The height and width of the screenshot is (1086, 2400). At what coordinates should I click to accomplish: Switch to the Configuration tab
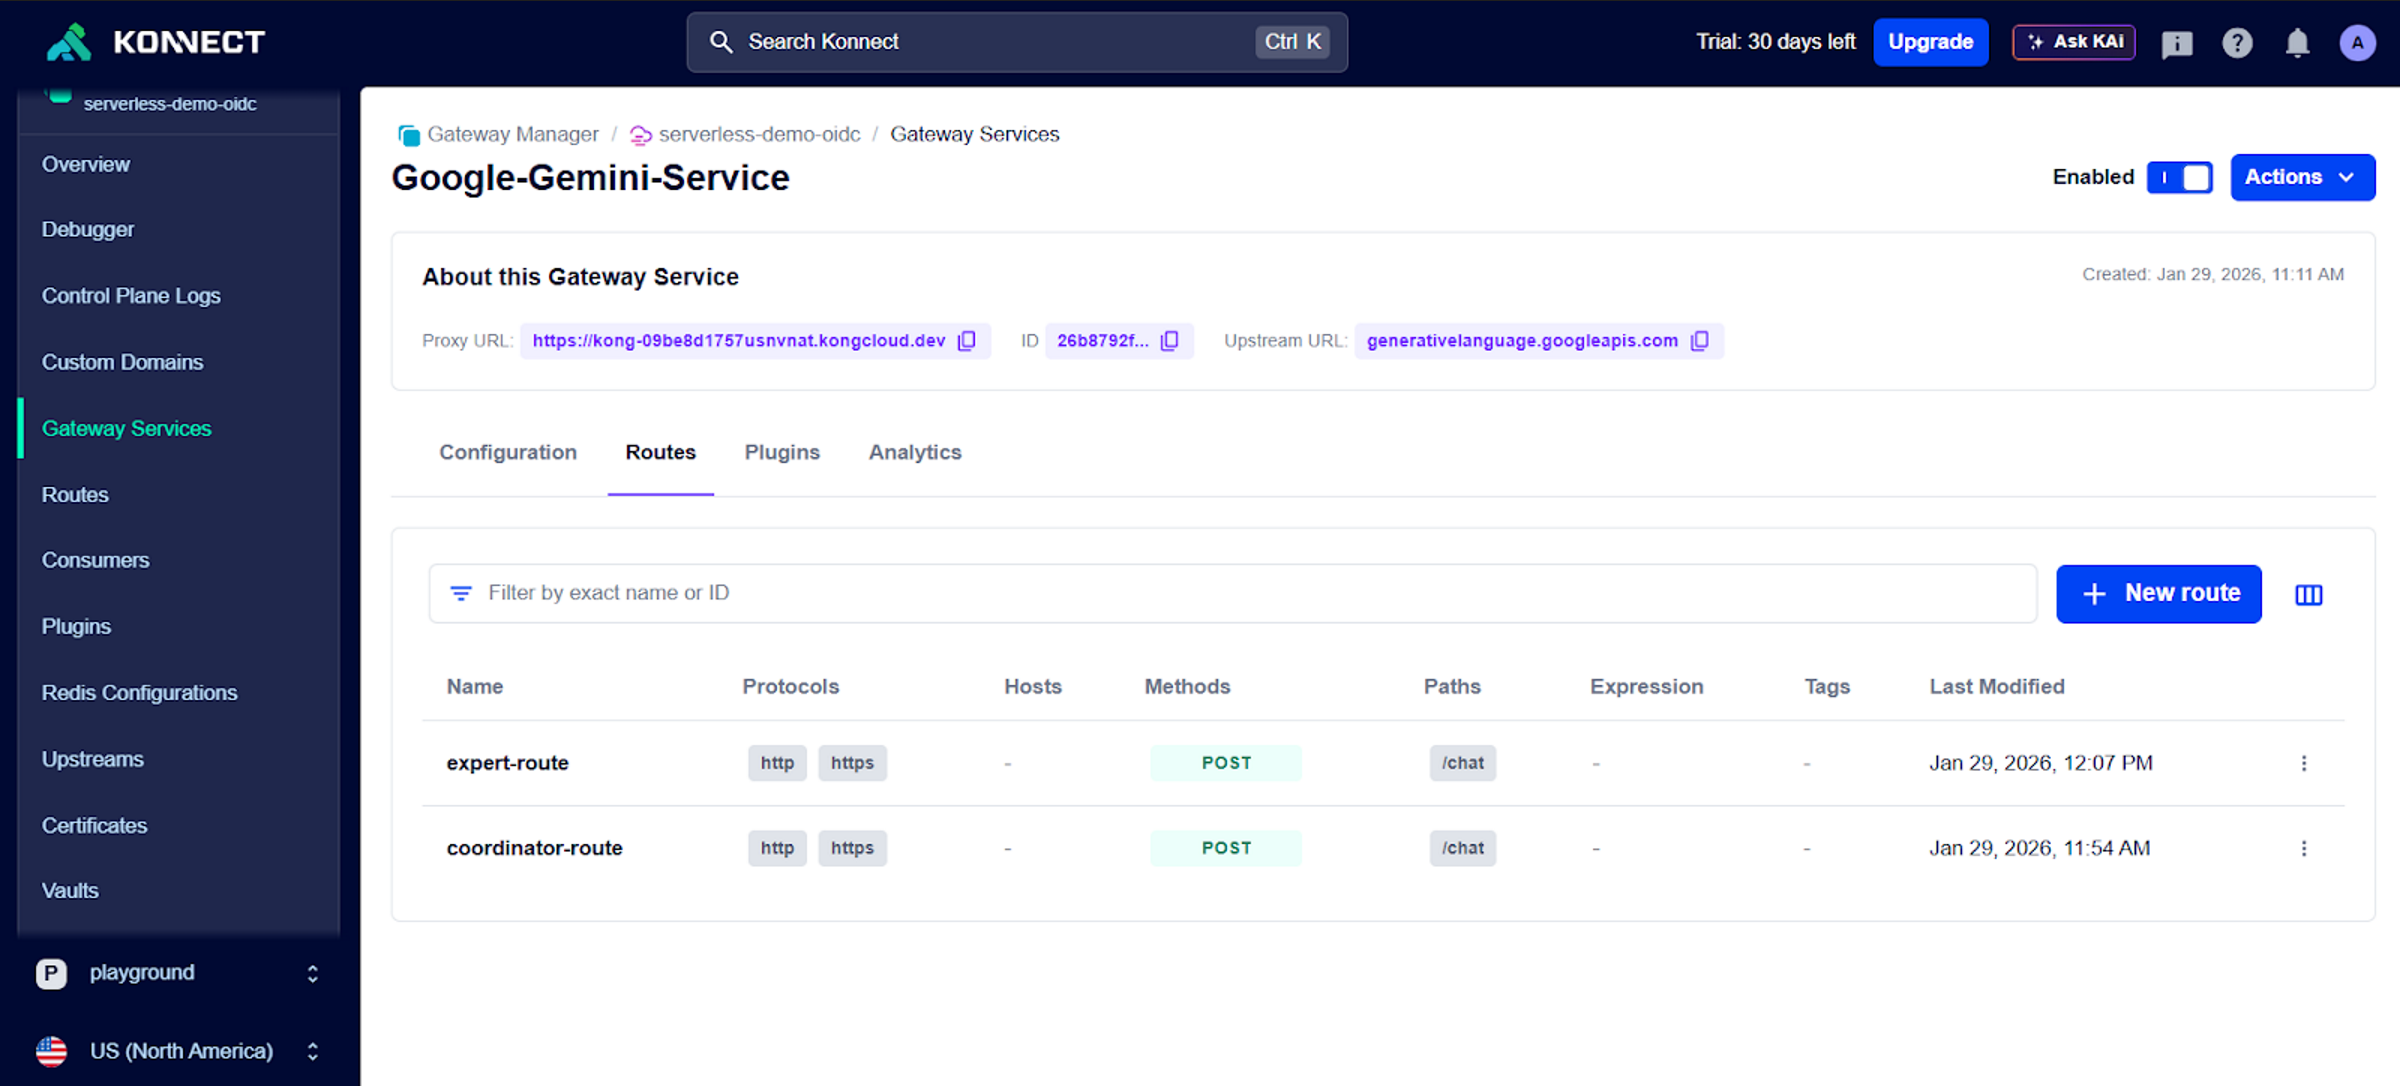click(x=507, y=452)
